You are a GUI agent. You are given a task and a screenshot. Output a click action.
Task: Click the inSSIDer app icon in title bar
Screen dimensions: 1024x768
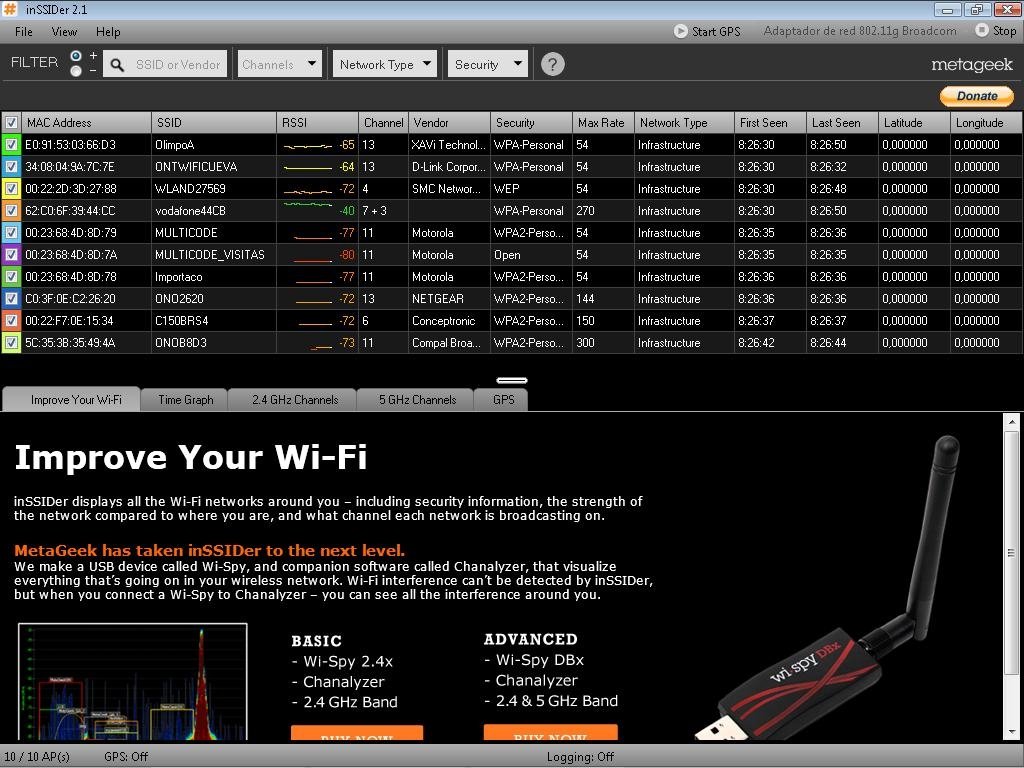pos(10,9)
